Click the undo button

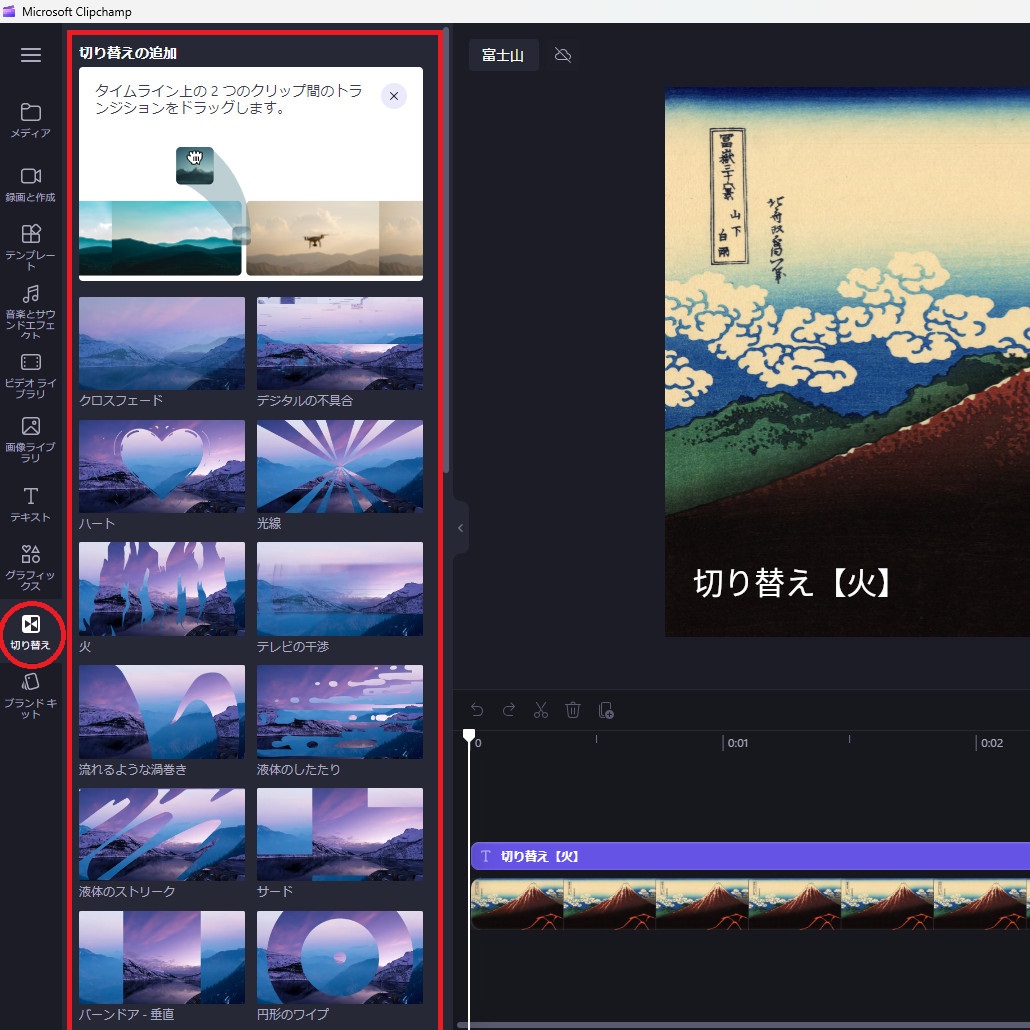(x=477, y=710)
